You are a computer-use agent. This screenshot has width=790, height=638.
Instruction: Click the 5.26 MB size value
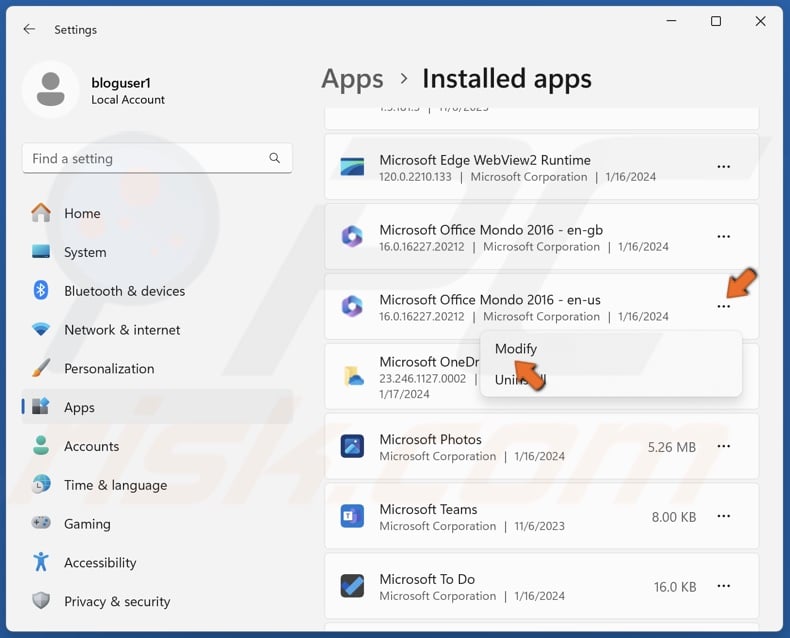[672, 447]
